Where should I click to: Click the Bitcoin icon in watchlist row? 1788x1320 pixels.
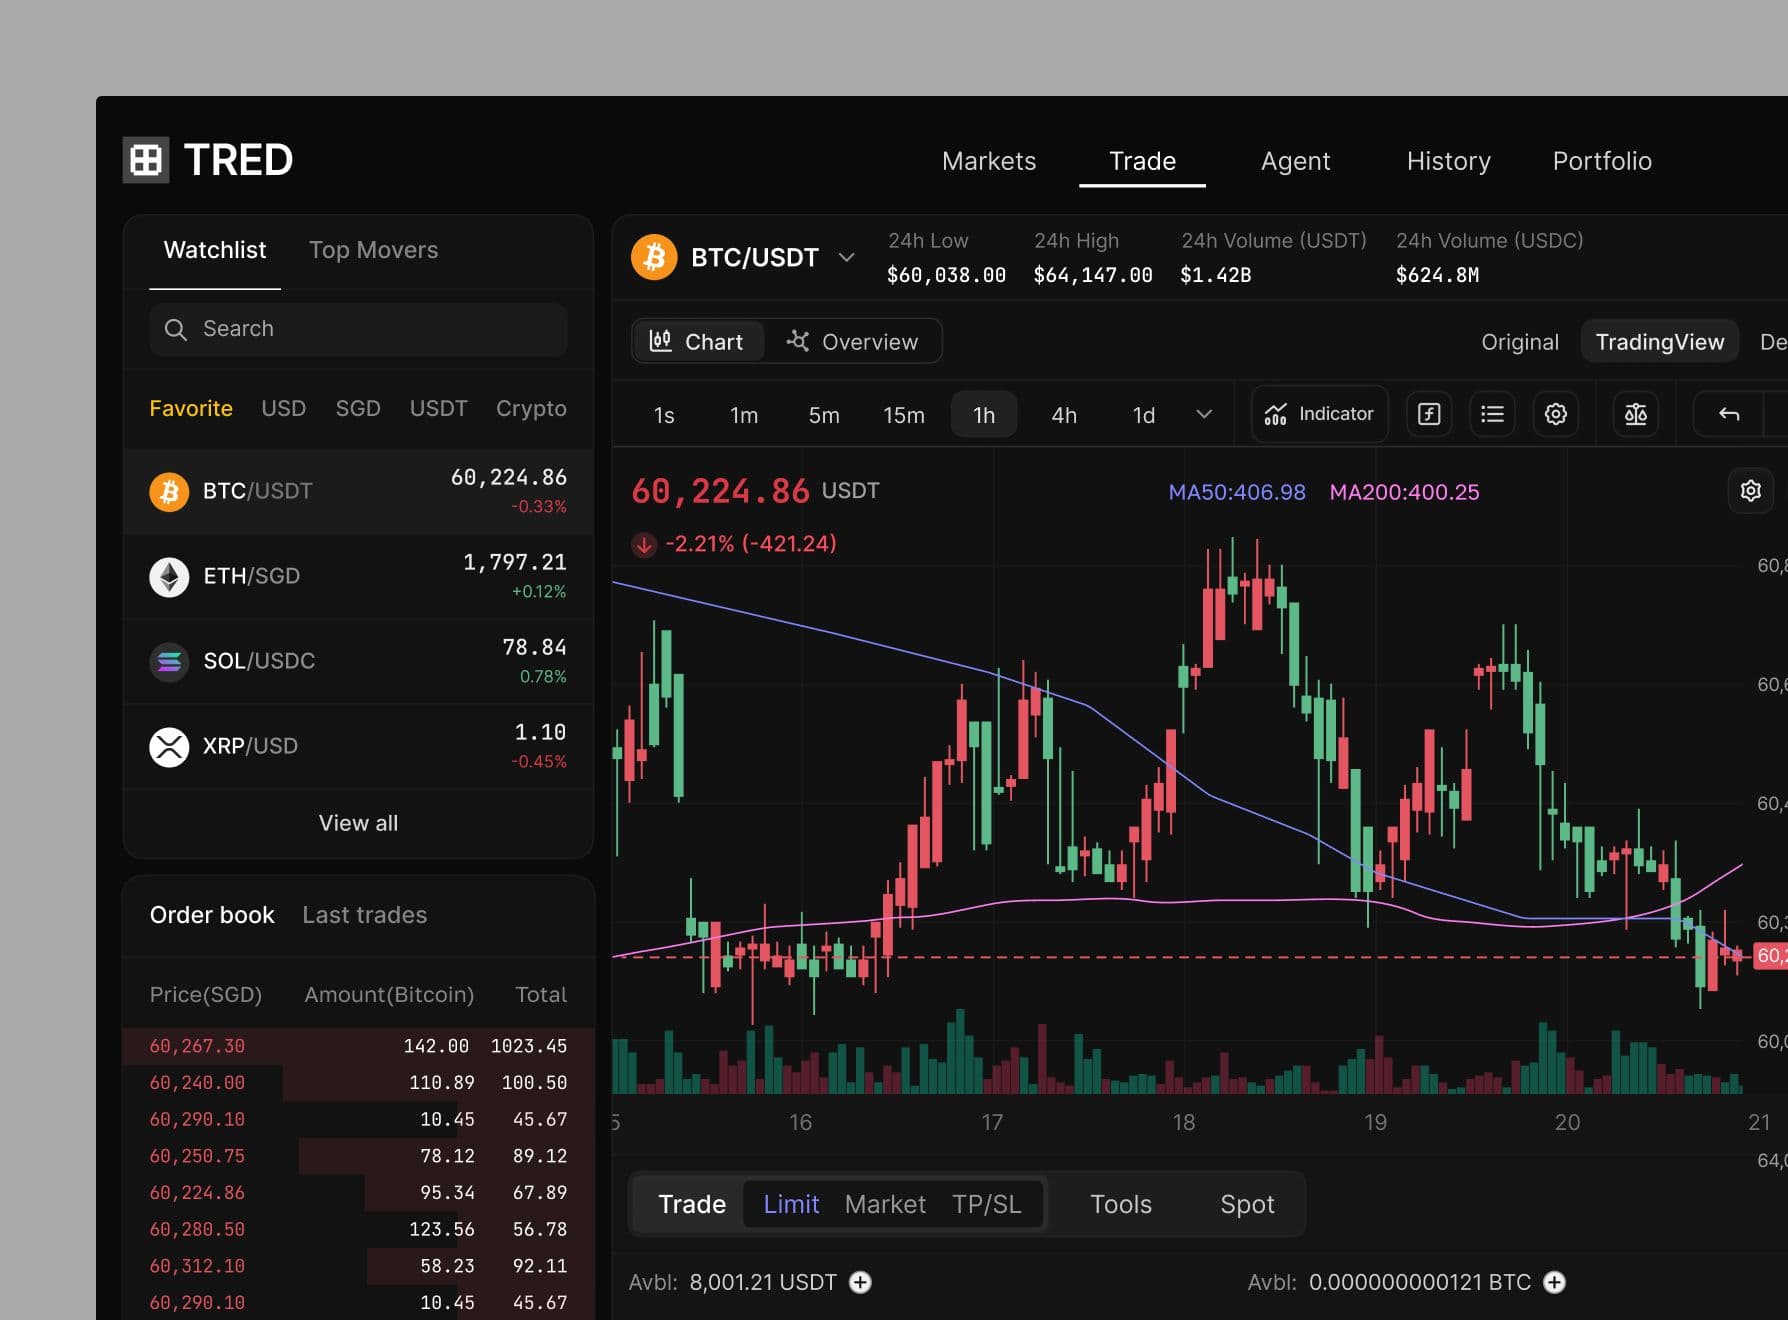point(169,492)
